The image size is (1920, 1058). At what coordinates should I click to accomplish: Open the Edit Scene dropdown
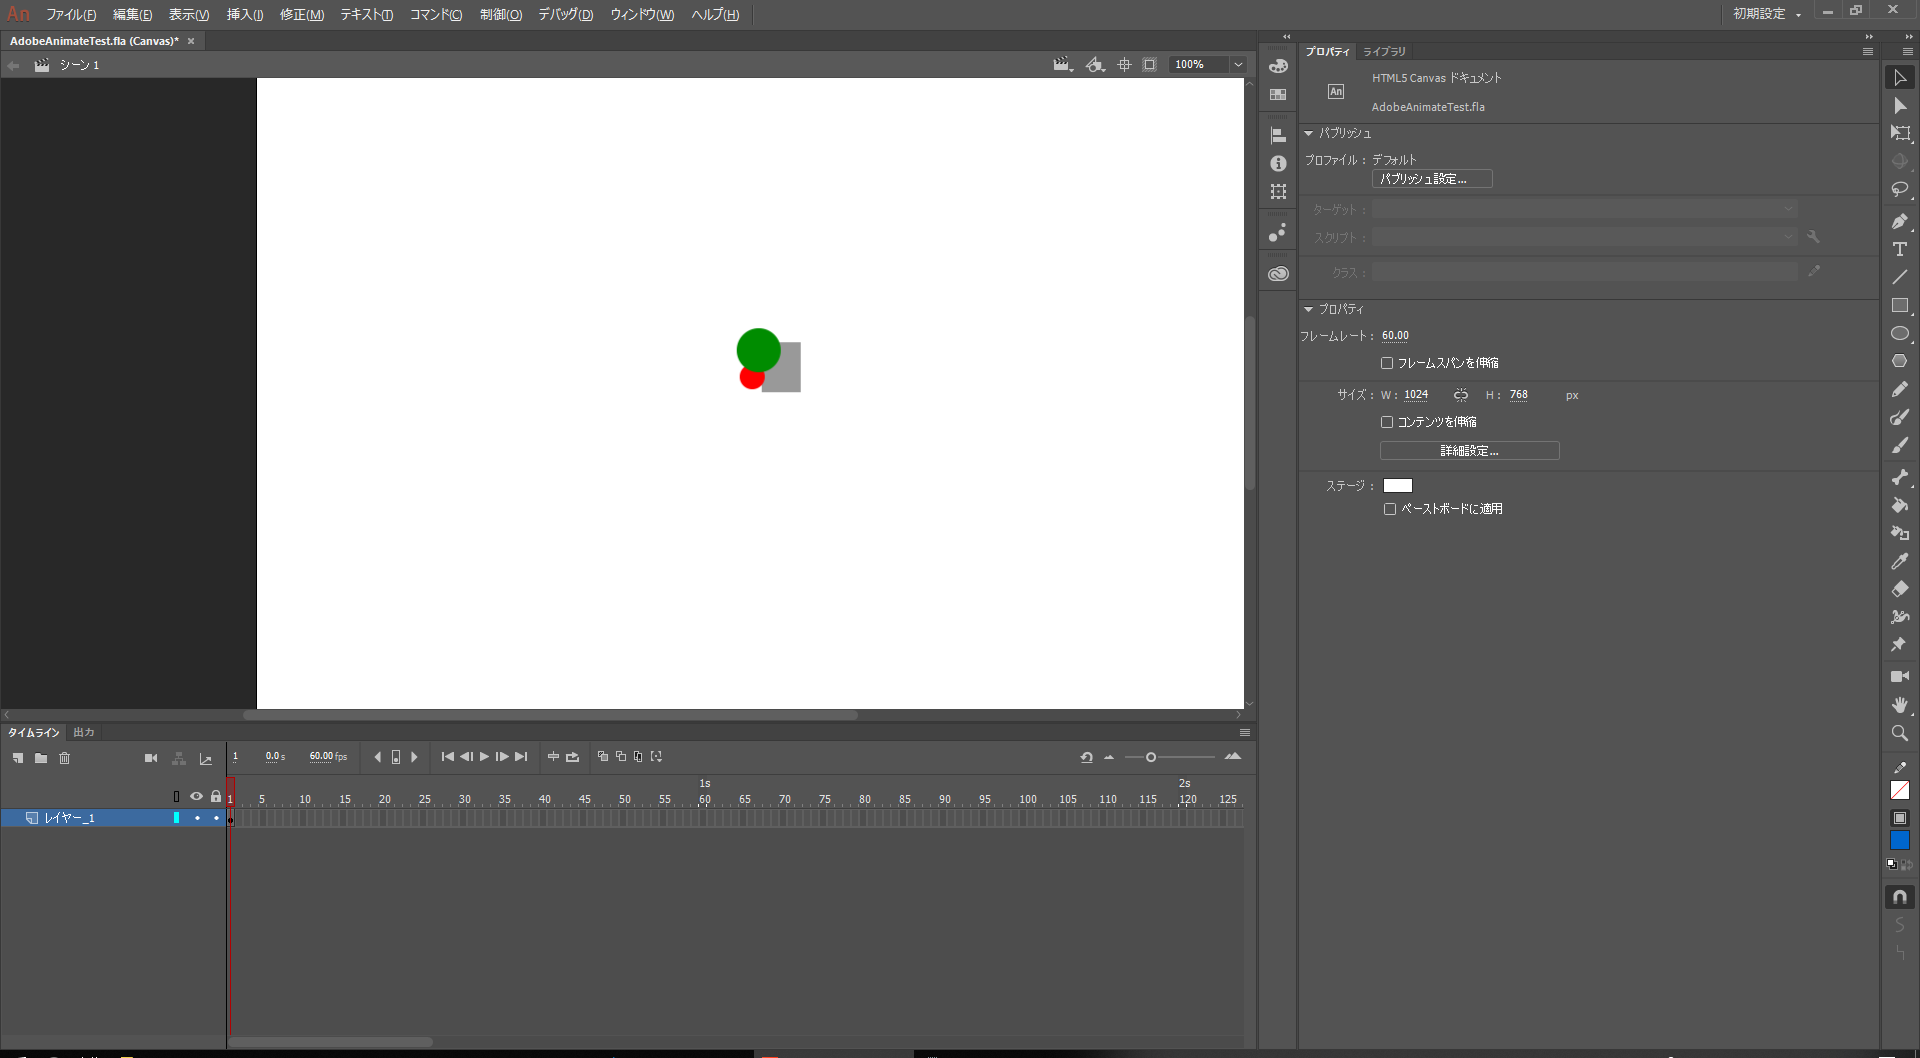(1062, 64)
